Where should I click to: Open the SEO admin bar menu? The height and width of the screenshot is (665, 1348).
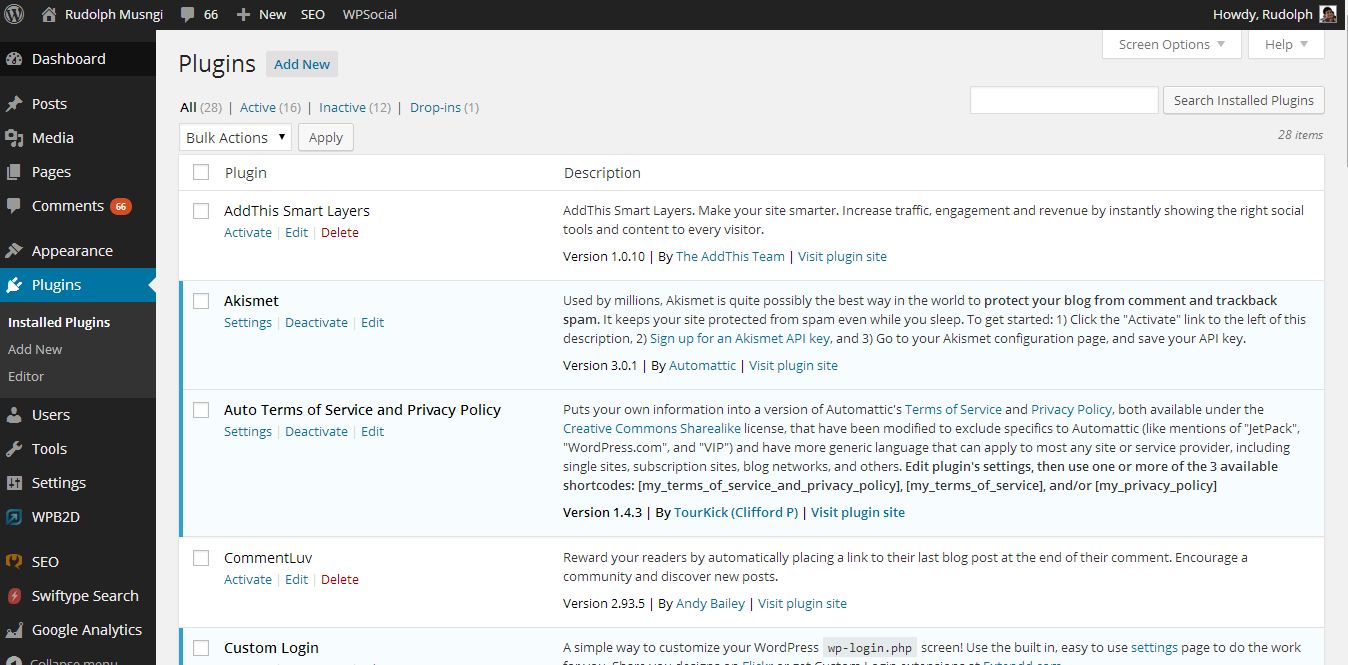pos(313,14)
